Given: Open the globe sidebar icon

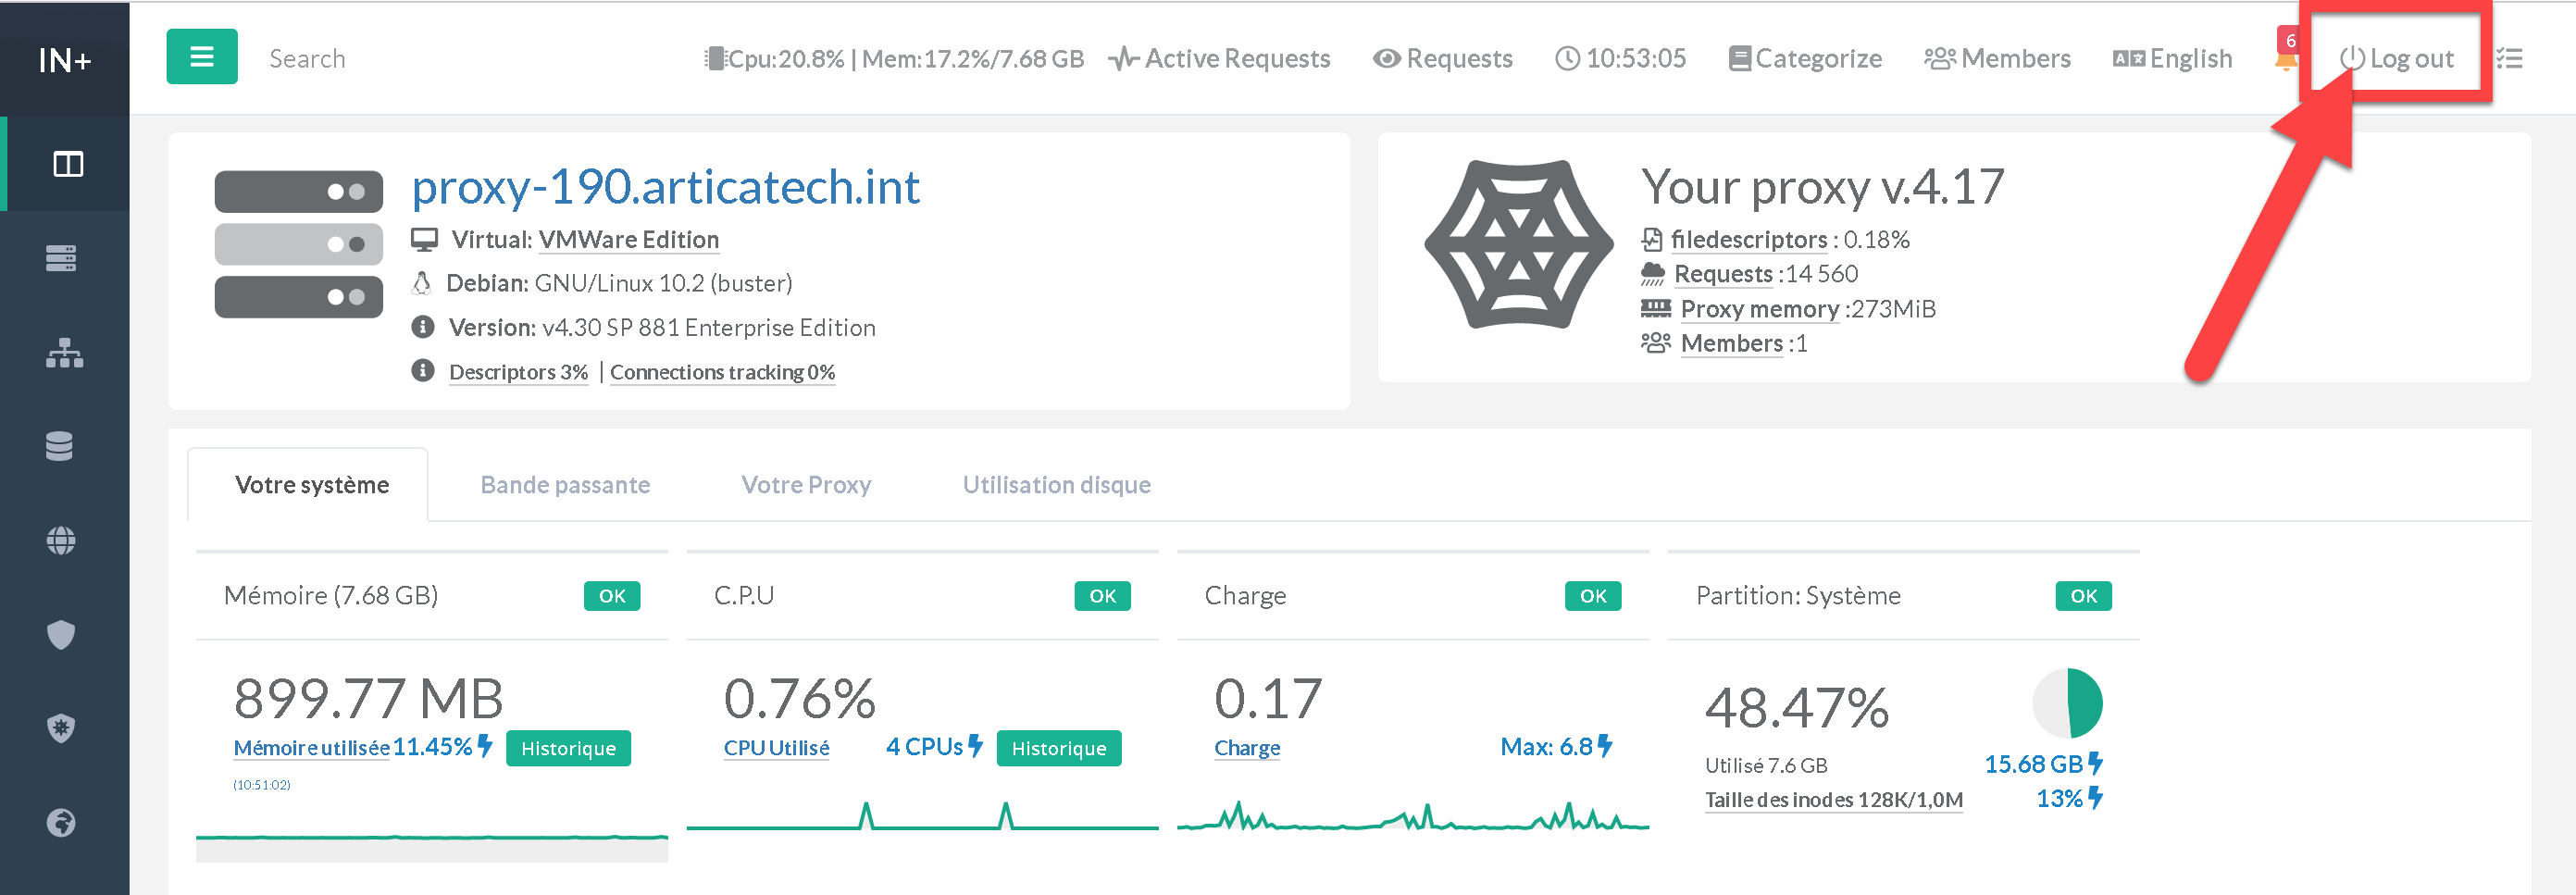Looking at the screenshot, I should point(61,540).
